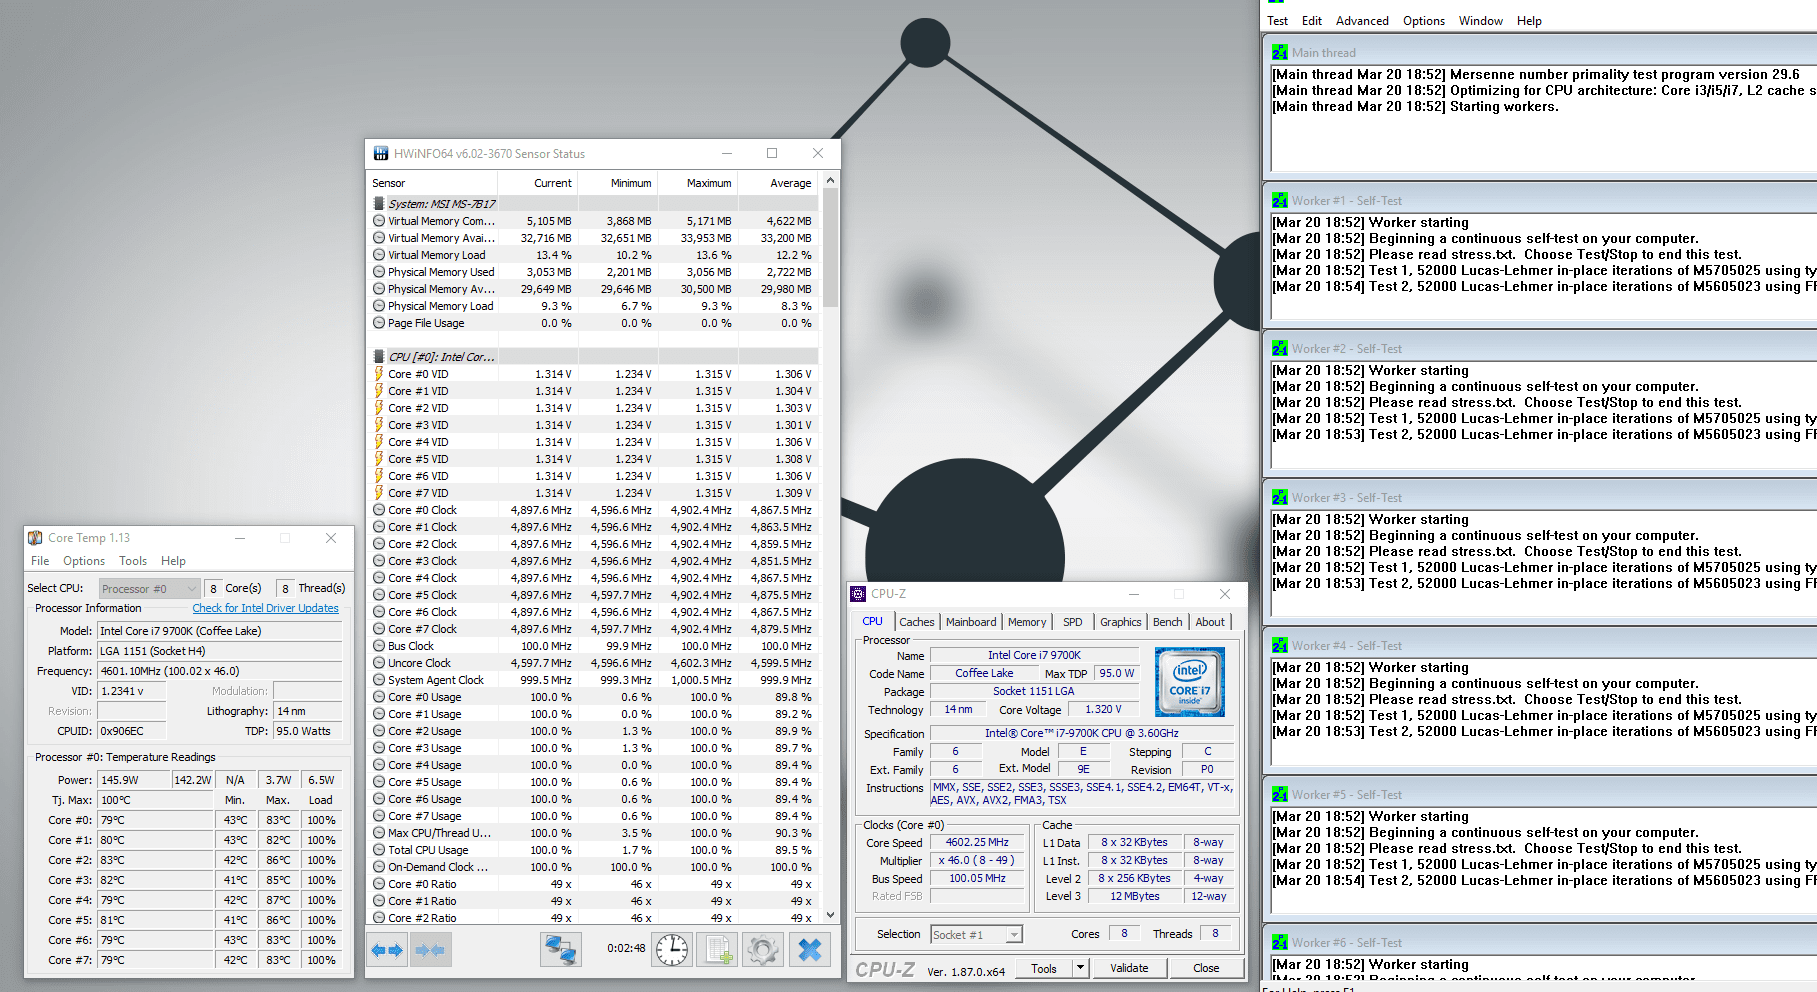Click the circle icon beside Core #0 Clock
The width and height of the screenshot is (1817, 992).
[x=379, y=510]
